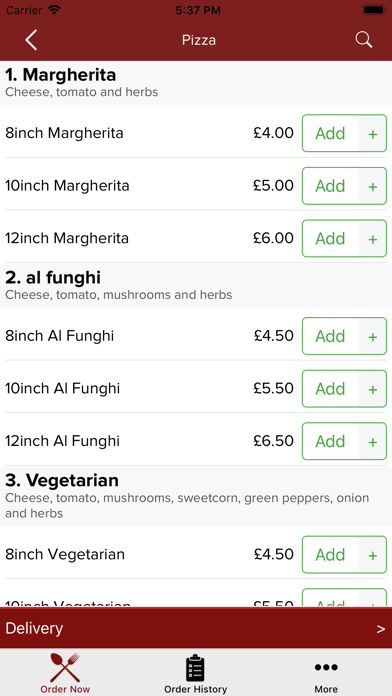Tap the plus icon for 8inch Margherita
Screen dimensions: 392x696
click(x=372, y=133)
